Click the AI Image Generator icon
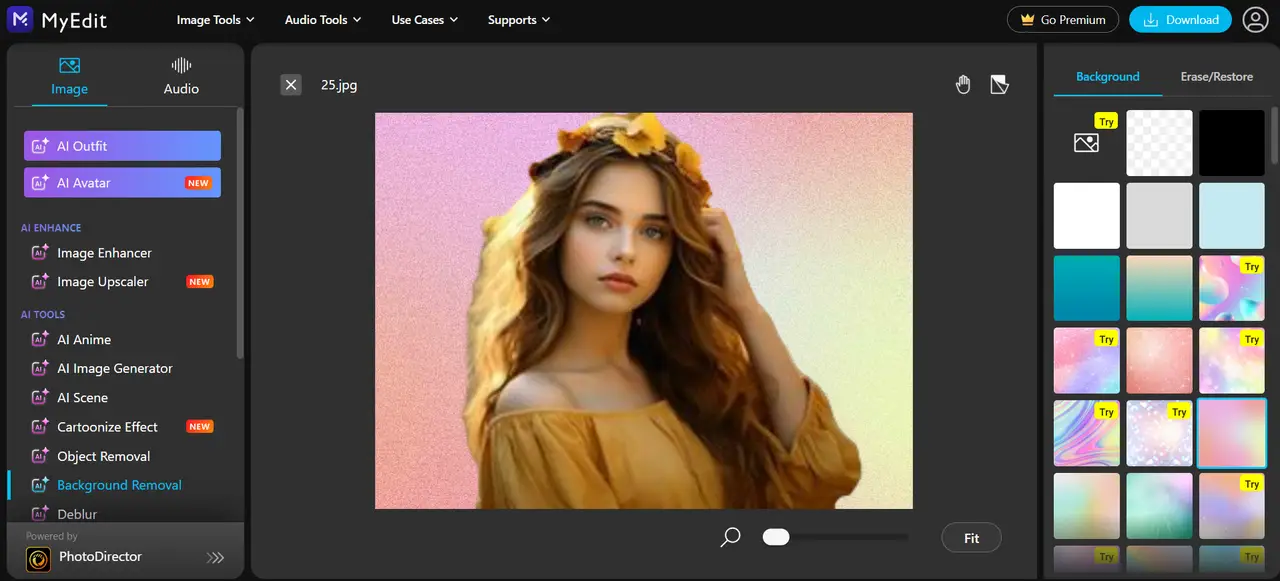 40,369
